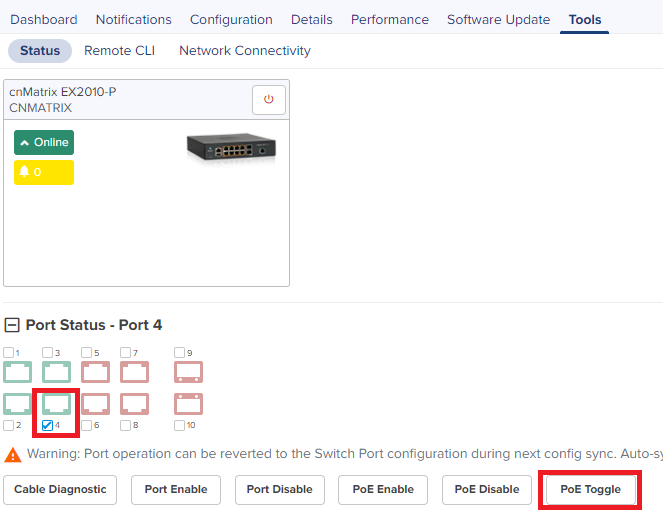Viewport: 663px width, 511px height.
Task: Click the yellow alarm bell badge showing 0
Action: [44, 172]
